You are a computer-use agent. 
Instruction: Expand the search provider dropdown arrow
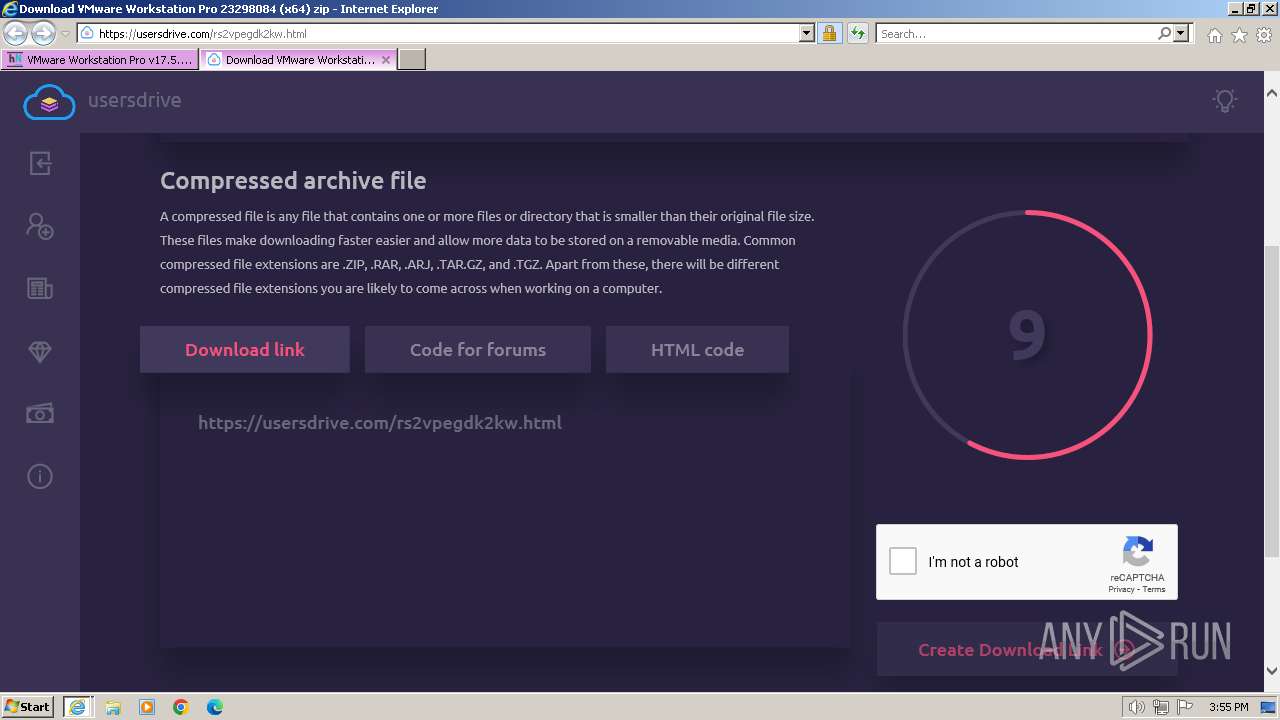1181,33
